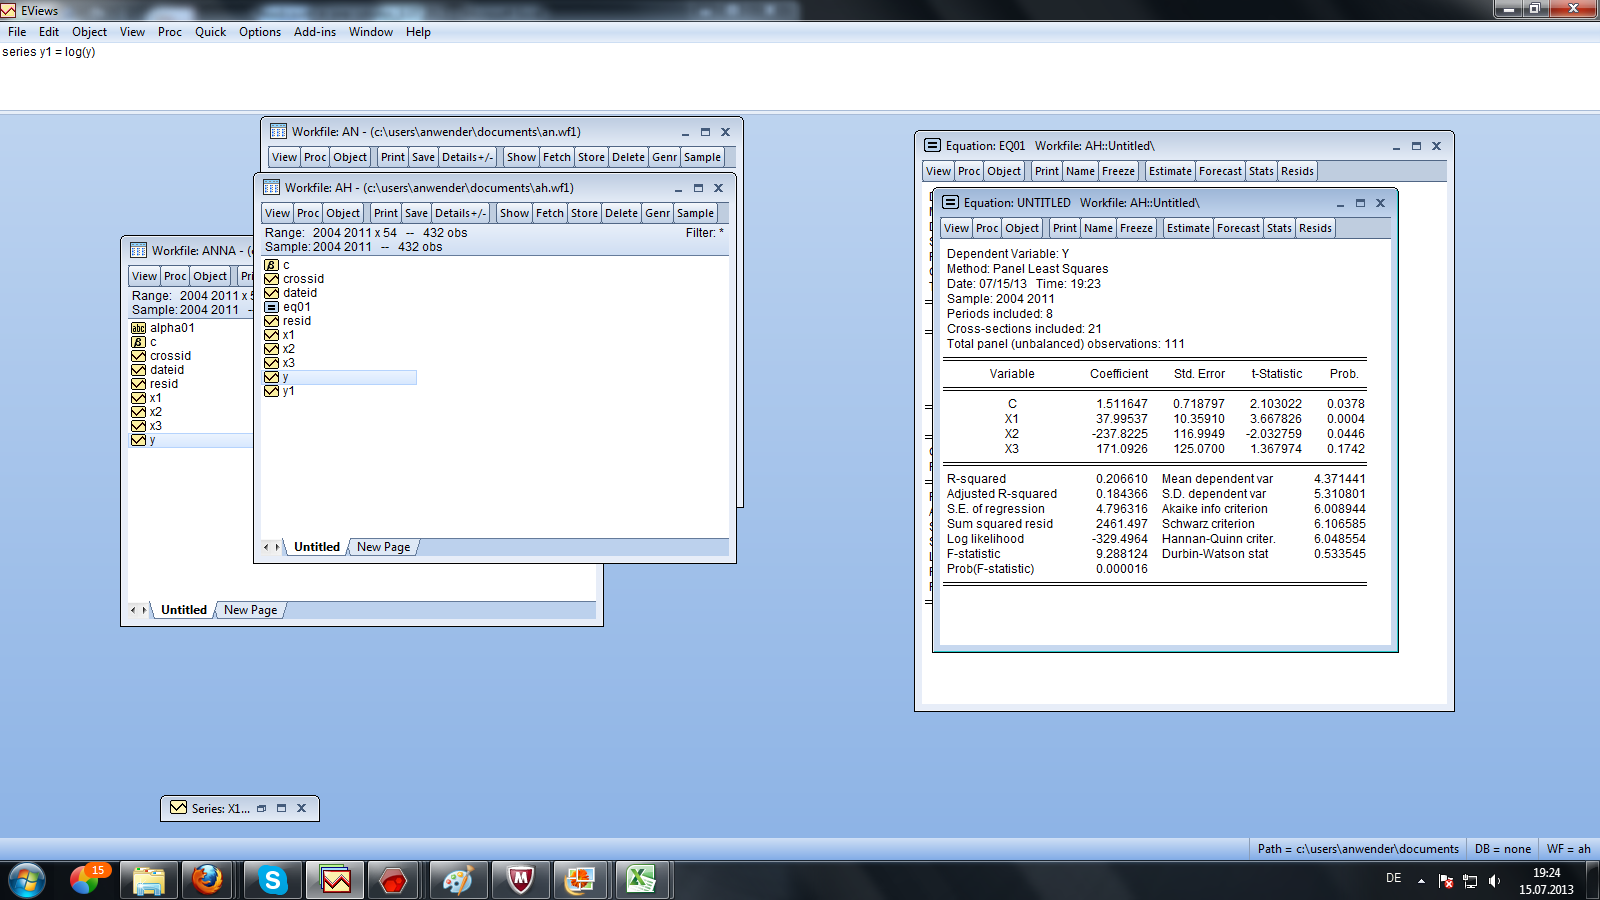Click Details+/- in the Workfile AH toolbar
Screen dimensions: 1600x900
(x=460, y=213)
